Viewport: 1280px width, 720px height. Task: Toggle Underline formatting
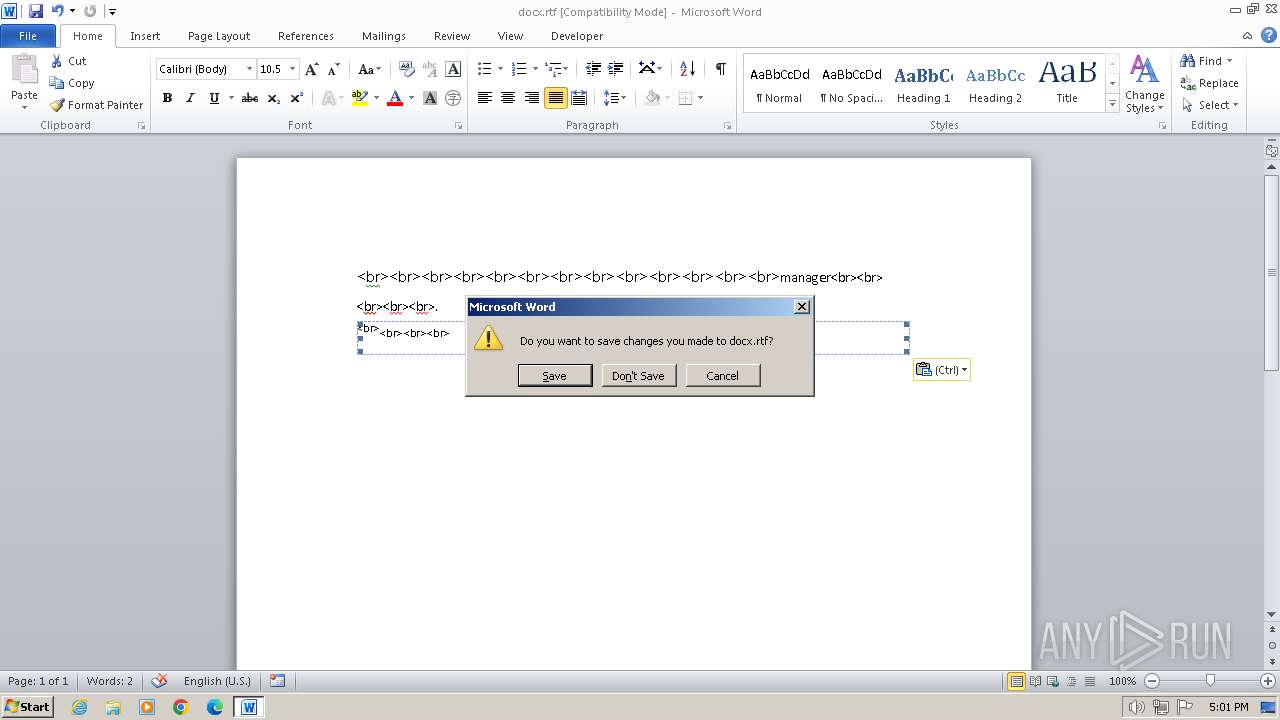(x=213, y=98)
